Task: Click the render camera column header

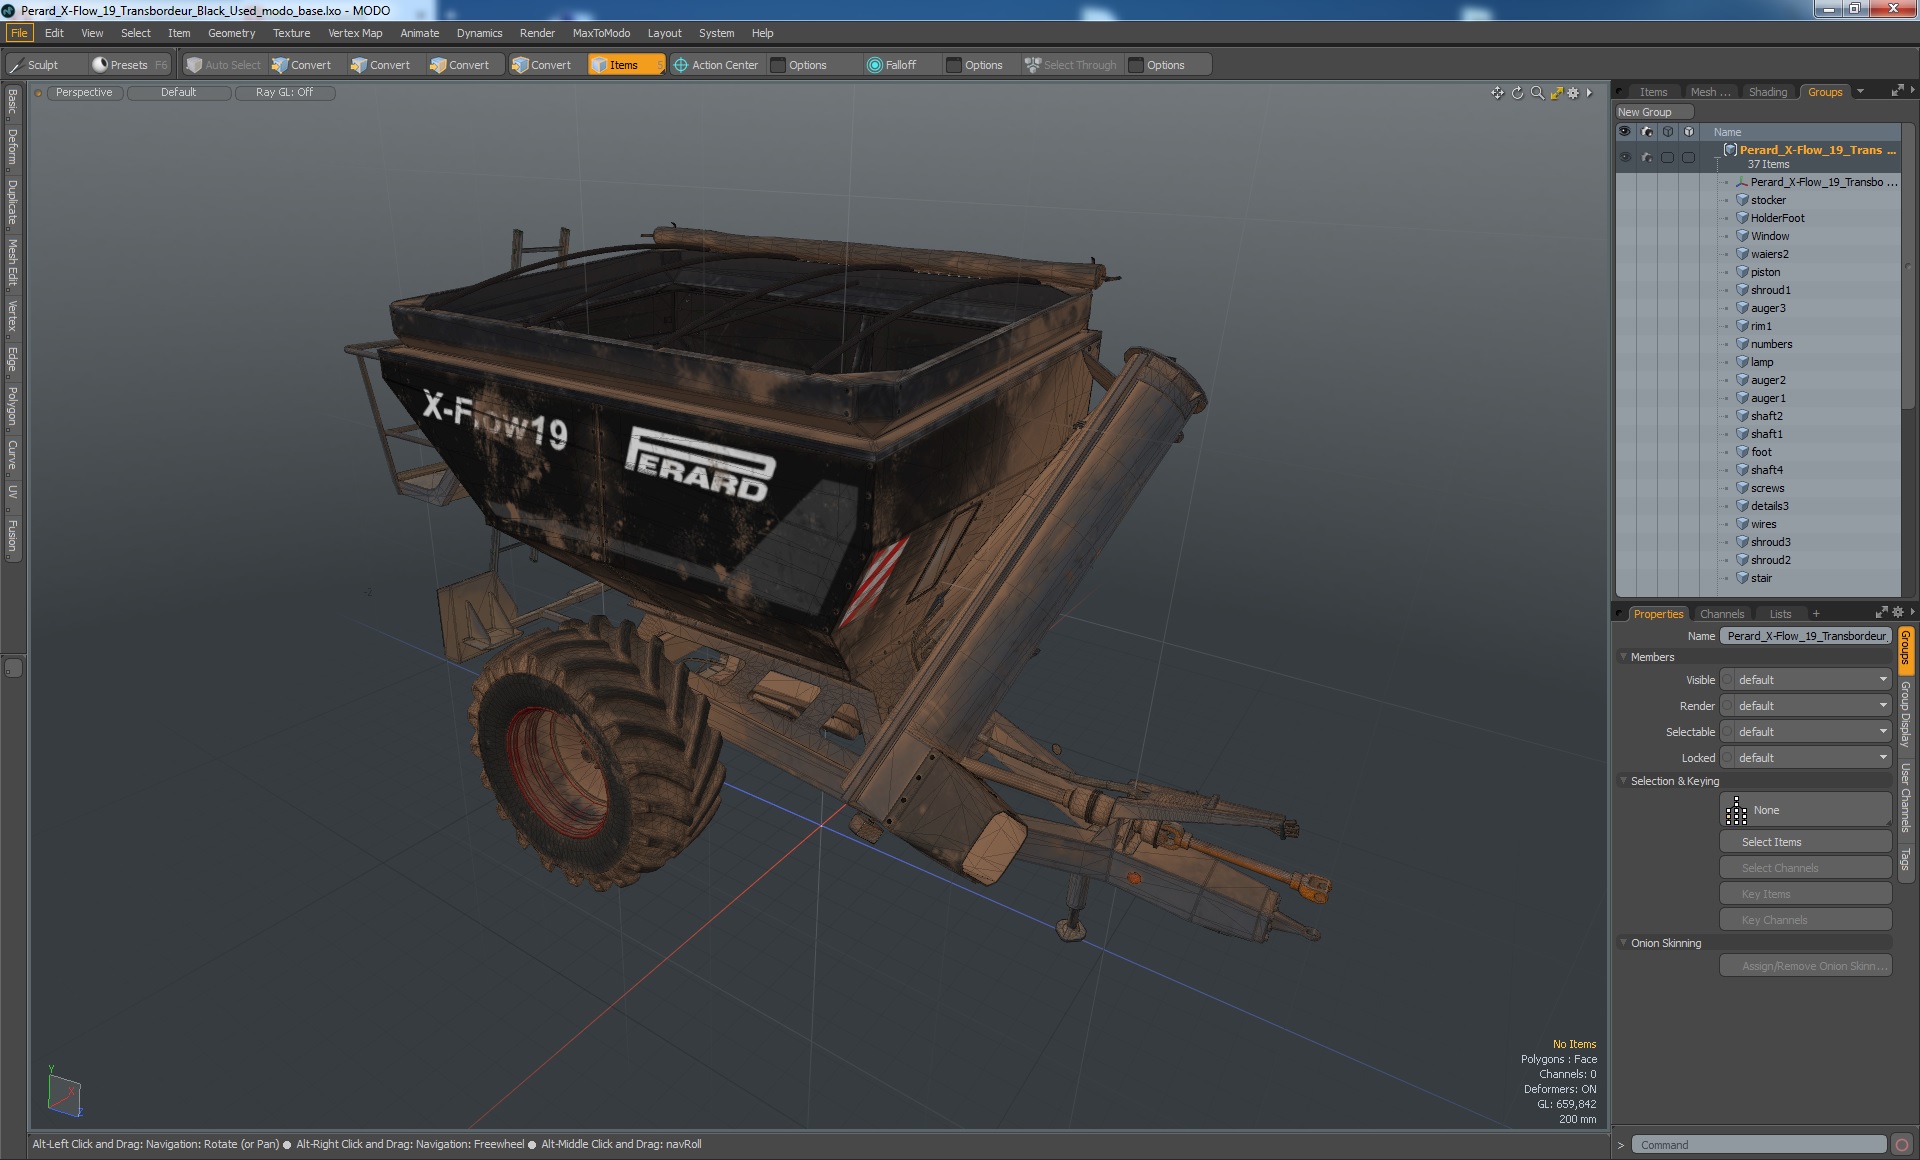Action: [1647, 132]
